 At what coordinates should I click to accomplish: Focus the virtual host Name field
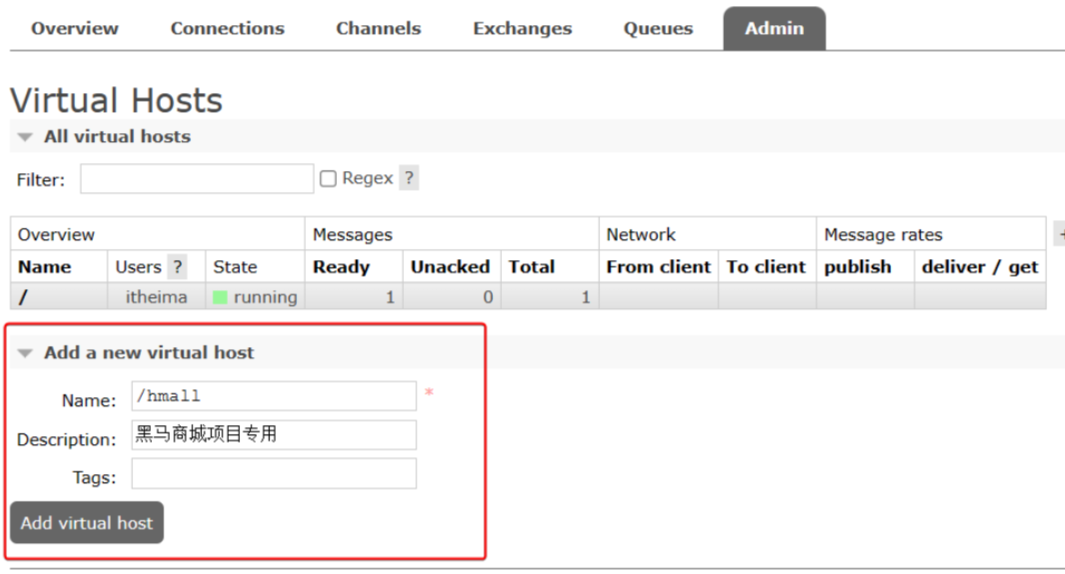click(273, 396)
